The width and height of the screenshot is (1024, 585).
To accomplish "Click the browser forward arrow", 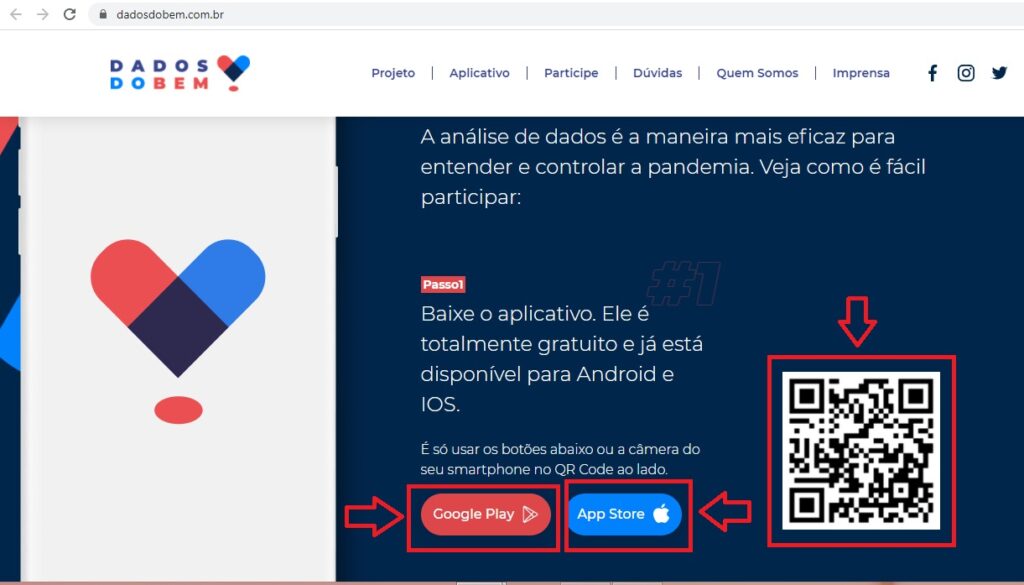I will pyautogui.click(x=42, y=14).
